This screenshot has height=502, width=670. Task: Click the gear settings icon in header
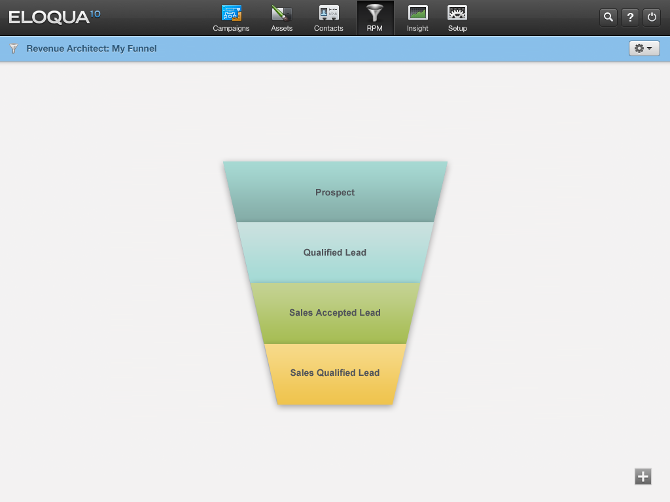point(639,48)
